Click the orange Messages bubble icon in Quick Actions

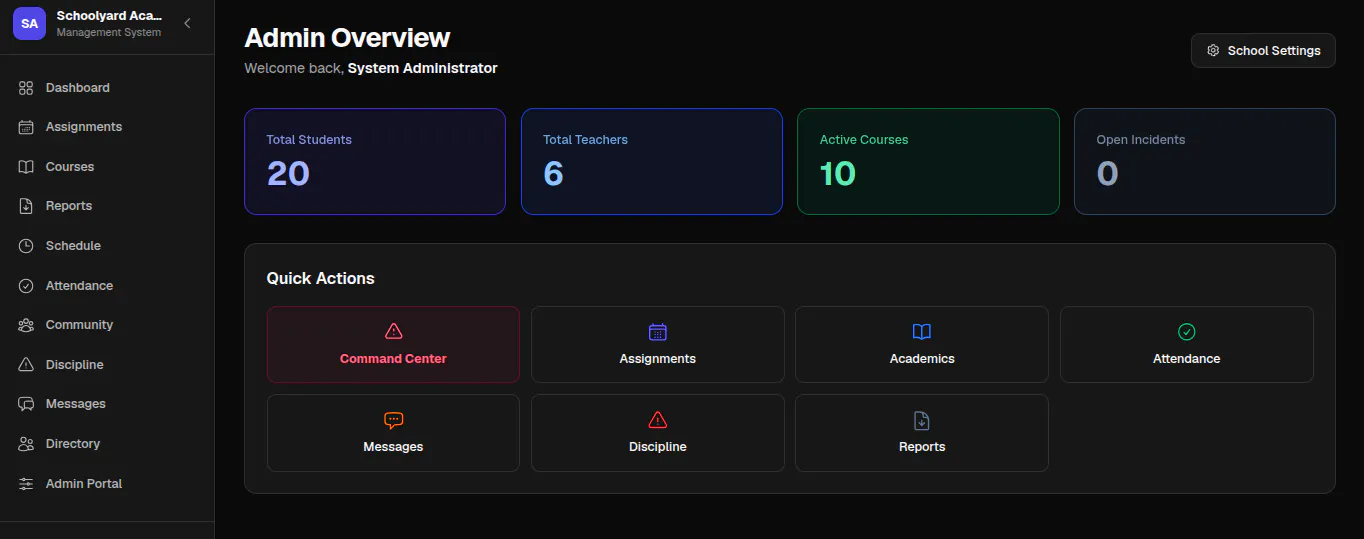[393, 420]
